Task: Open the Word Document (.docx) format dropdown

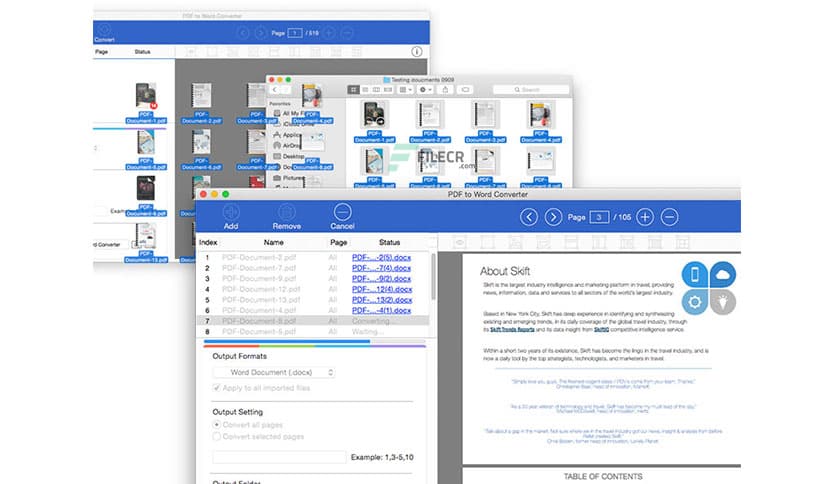Action: point(274,372)
